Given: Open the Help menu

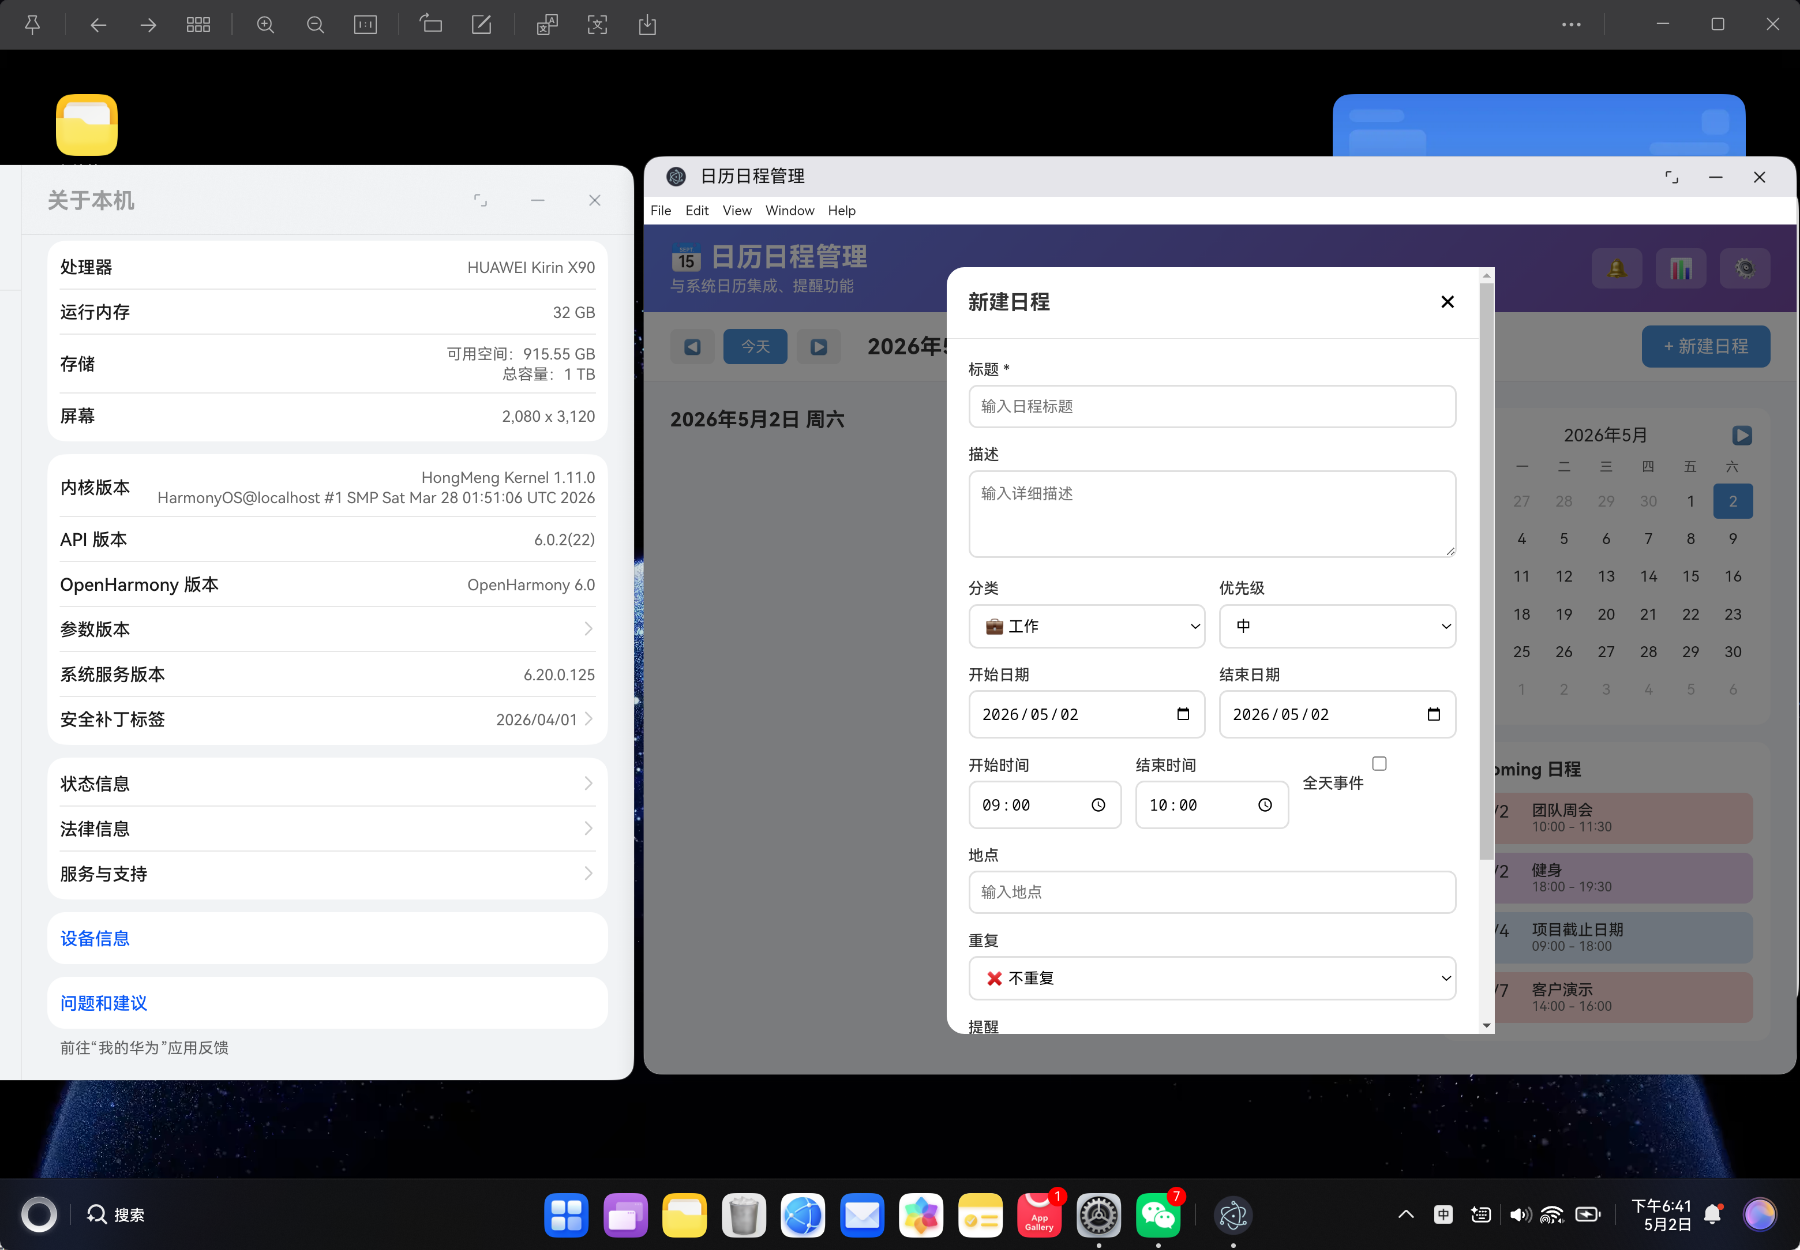Looking at the screenshot, I should point(842,210).
